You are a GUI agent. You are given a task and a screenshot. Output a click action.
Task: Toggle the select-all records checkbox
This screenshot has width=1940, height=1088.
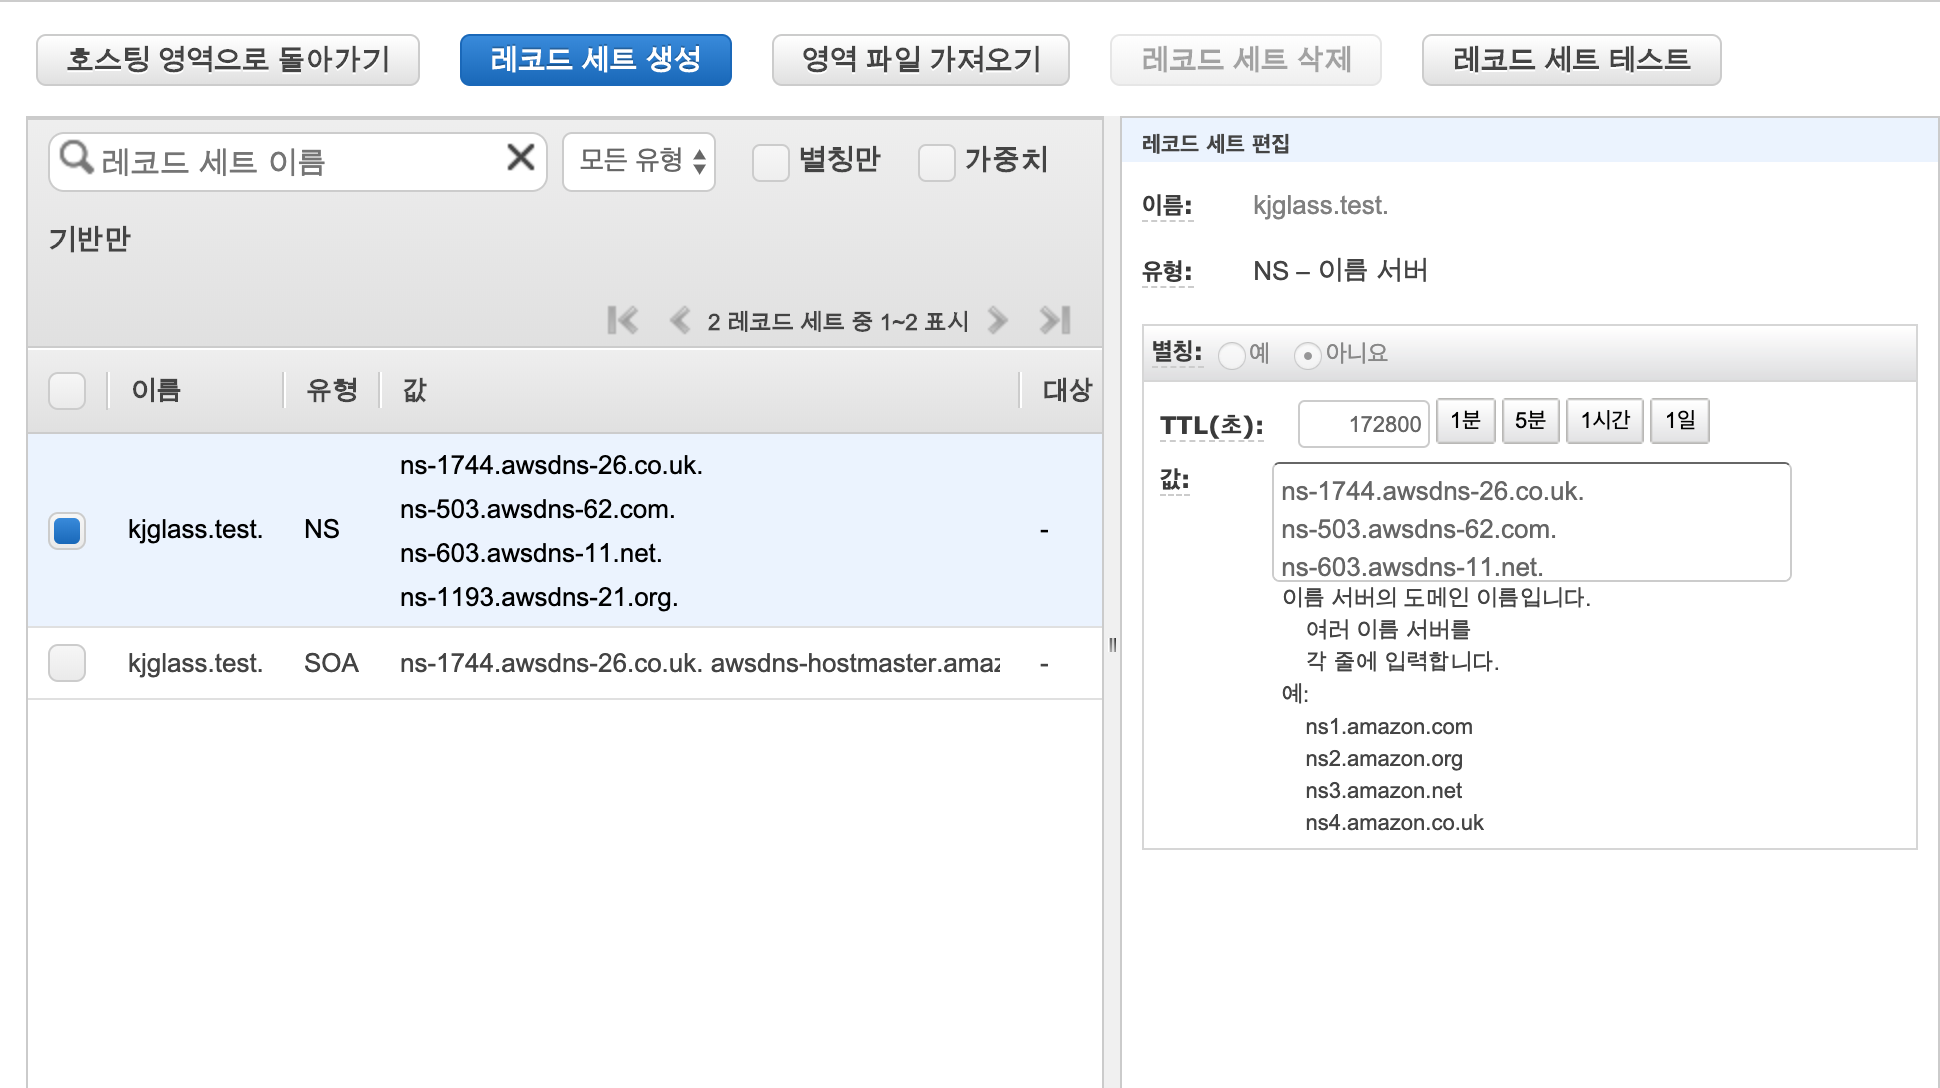(x=67, y=390)
